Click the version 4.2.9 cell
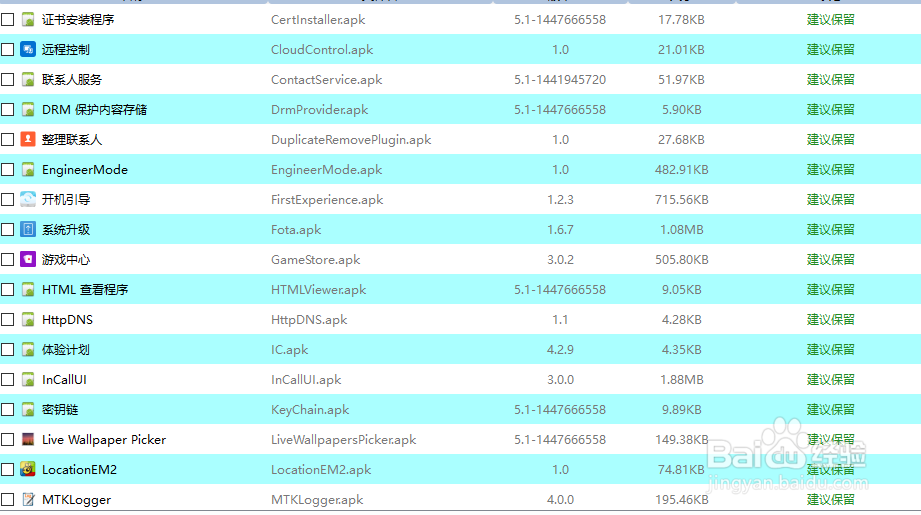This screenshot has width=921, height=515. pos(560,349)
